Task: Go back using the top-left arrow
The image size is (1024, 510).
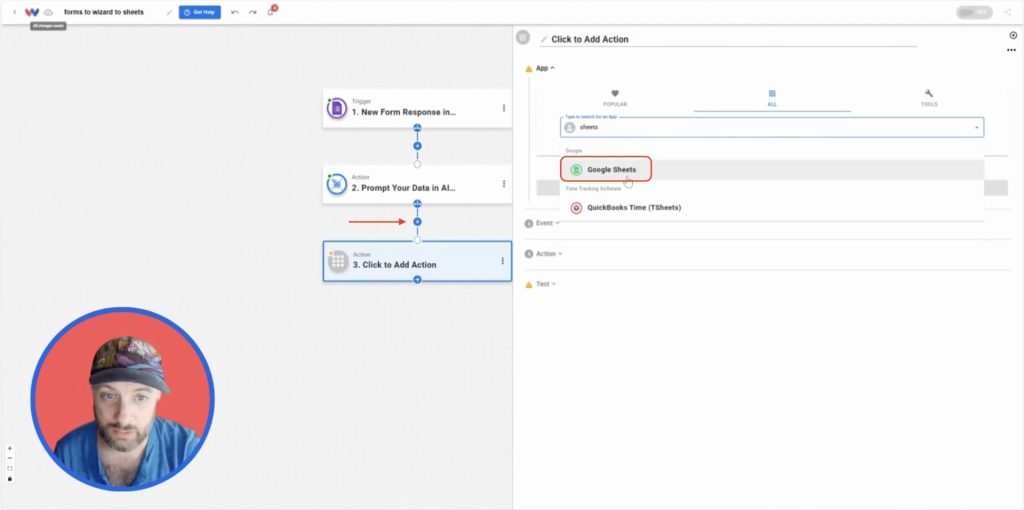Action: tap(15, 12)
